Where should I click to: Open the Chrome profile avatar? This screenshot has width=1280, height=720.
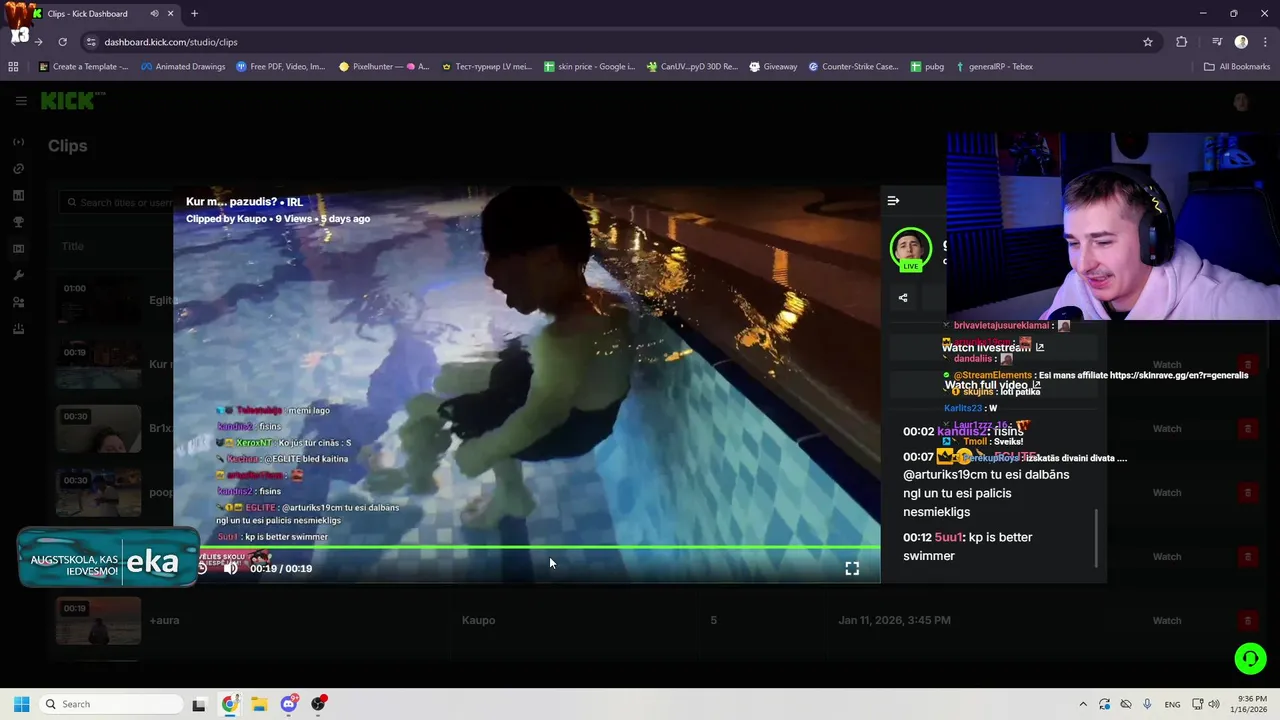(x=1241, y=42)
